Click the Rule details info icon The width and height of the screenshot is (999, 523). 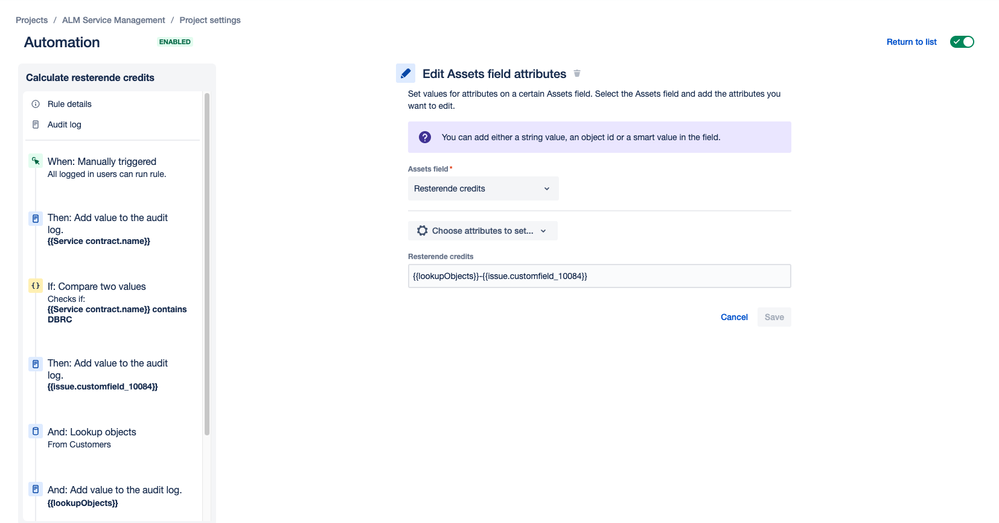coord(36,104)
